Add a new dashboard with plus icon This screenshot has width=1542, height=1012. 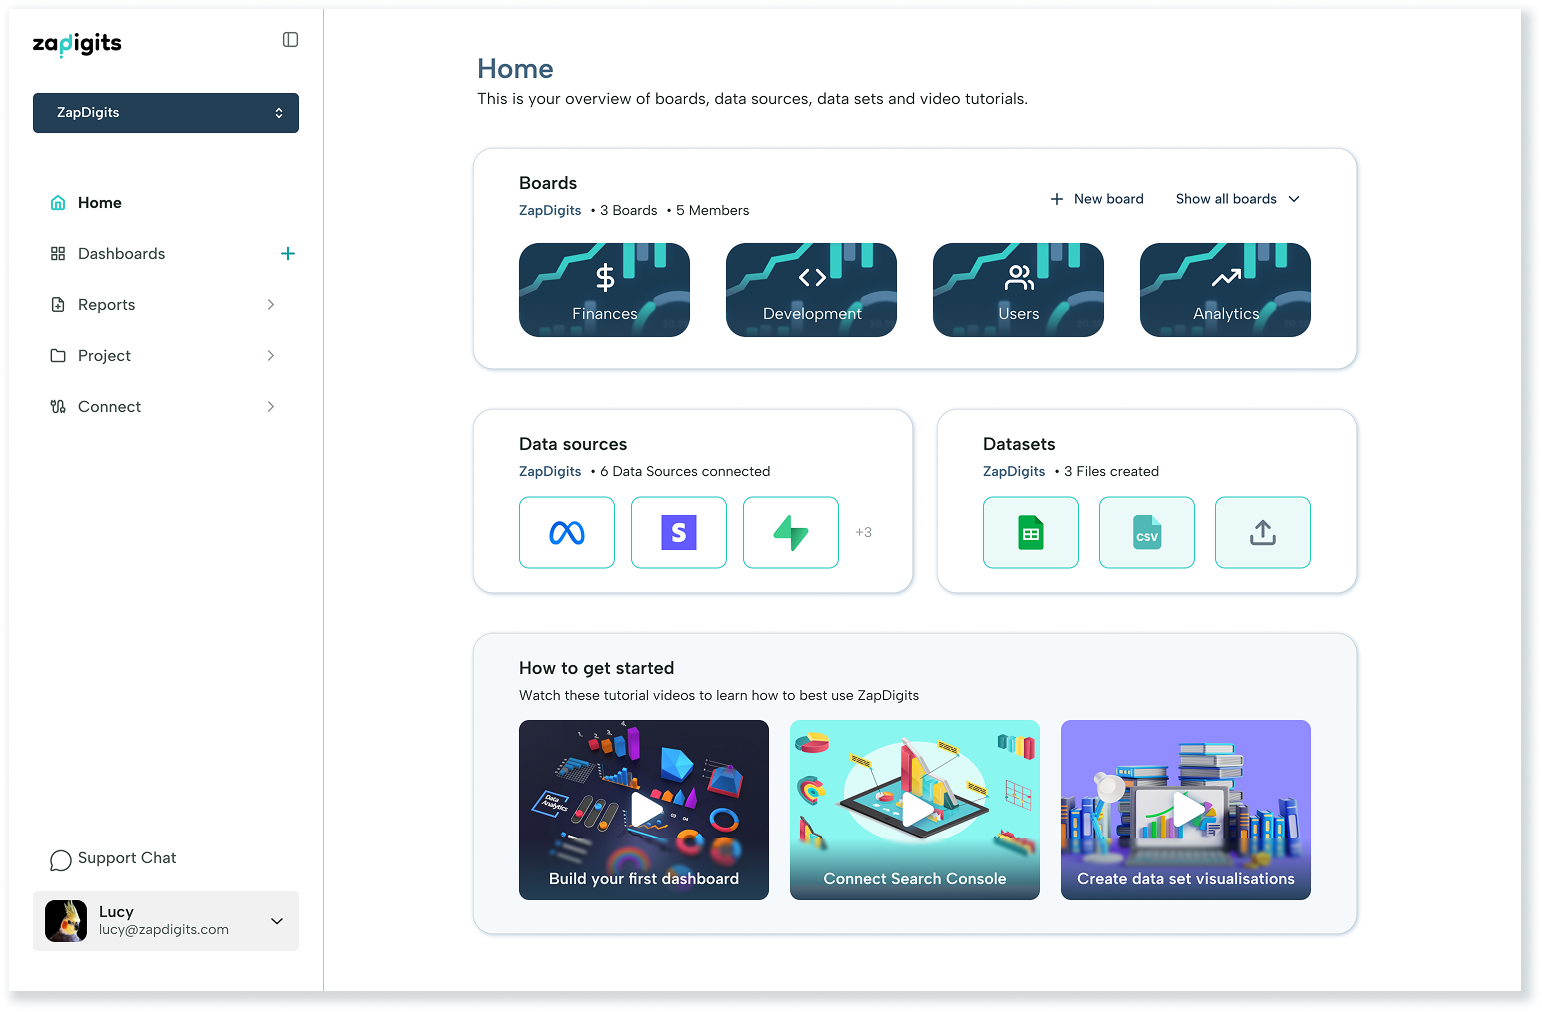point(288,254)
